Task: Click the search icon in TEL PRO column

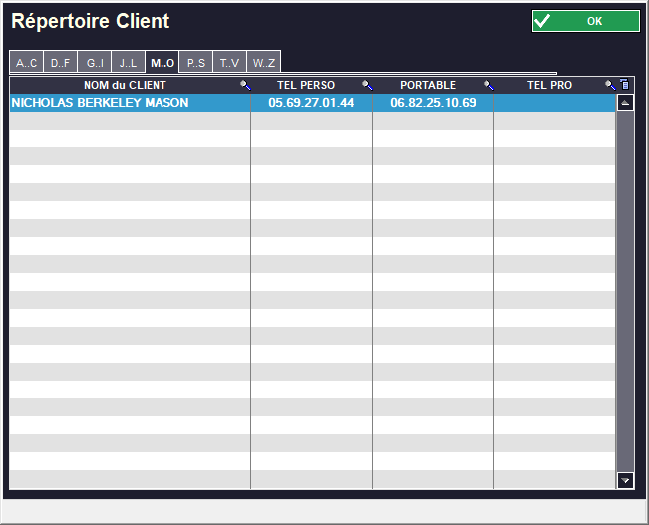Action: (x=610, y=86)
